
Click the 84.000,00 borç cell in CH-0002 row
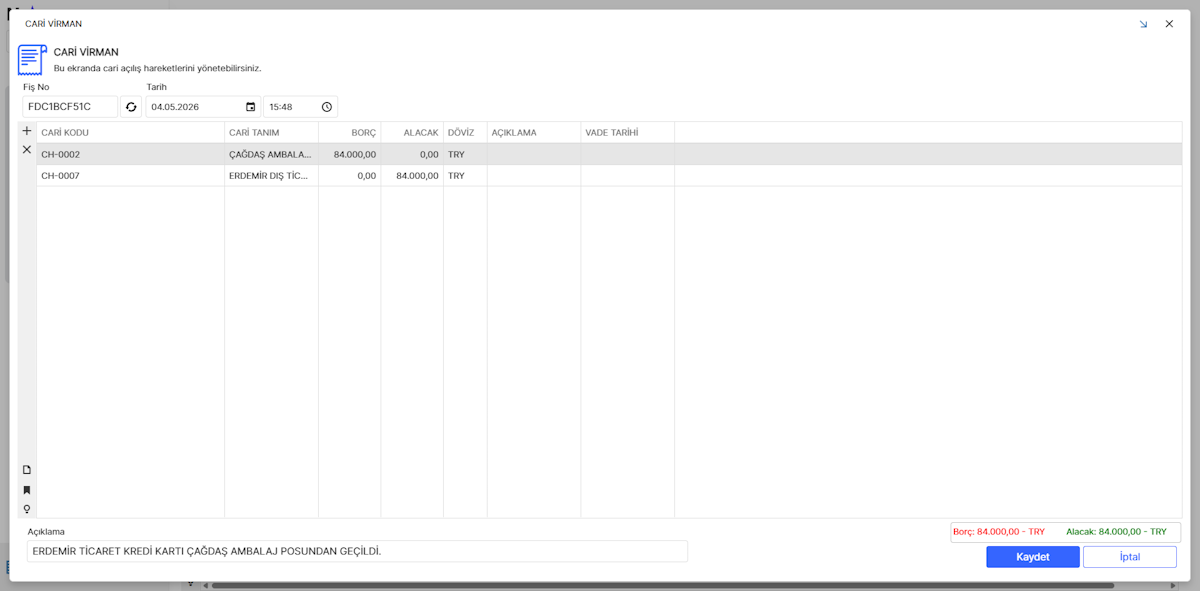(x=350, y=154)
